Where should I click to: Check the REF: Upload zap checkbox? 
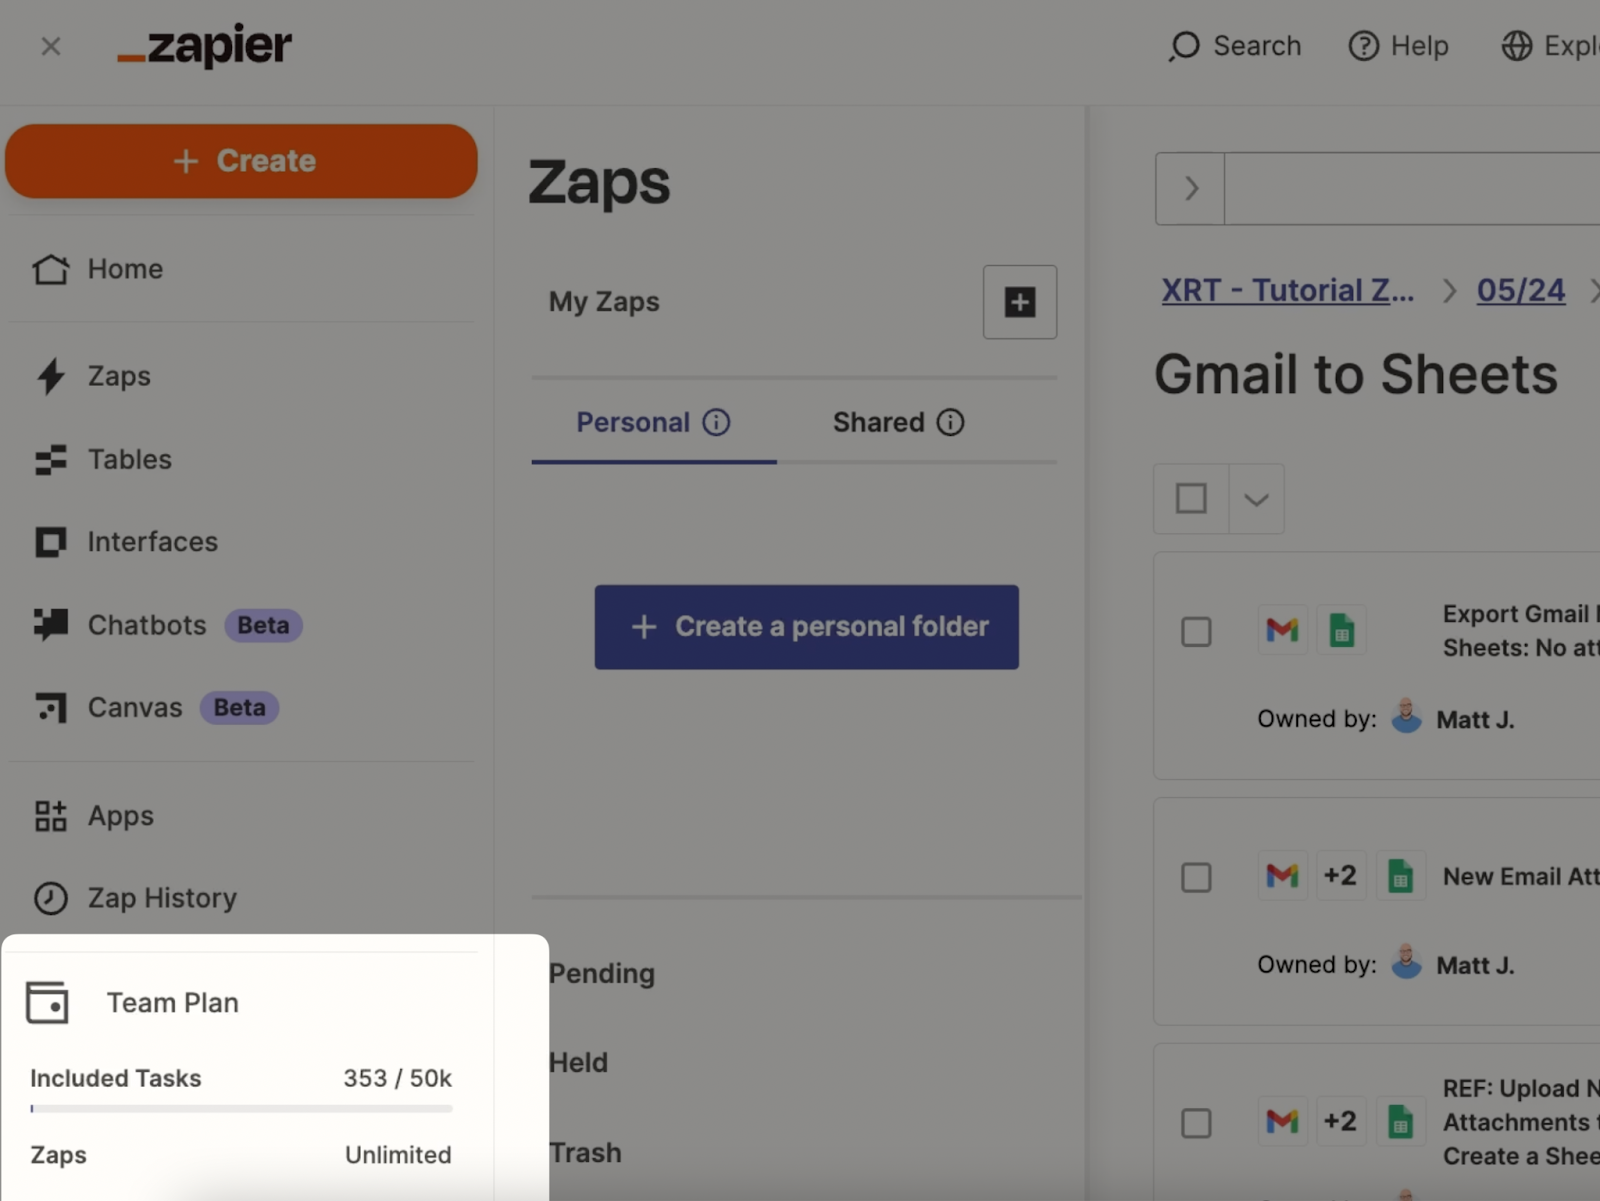(x=1196, y=1123)
